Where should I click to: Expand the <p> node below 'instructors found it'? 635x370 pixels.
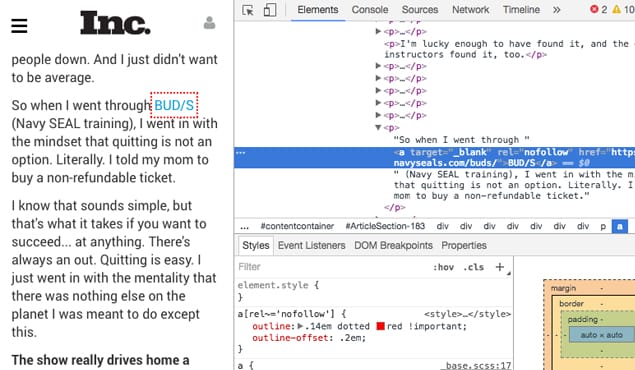click(378, 66)
